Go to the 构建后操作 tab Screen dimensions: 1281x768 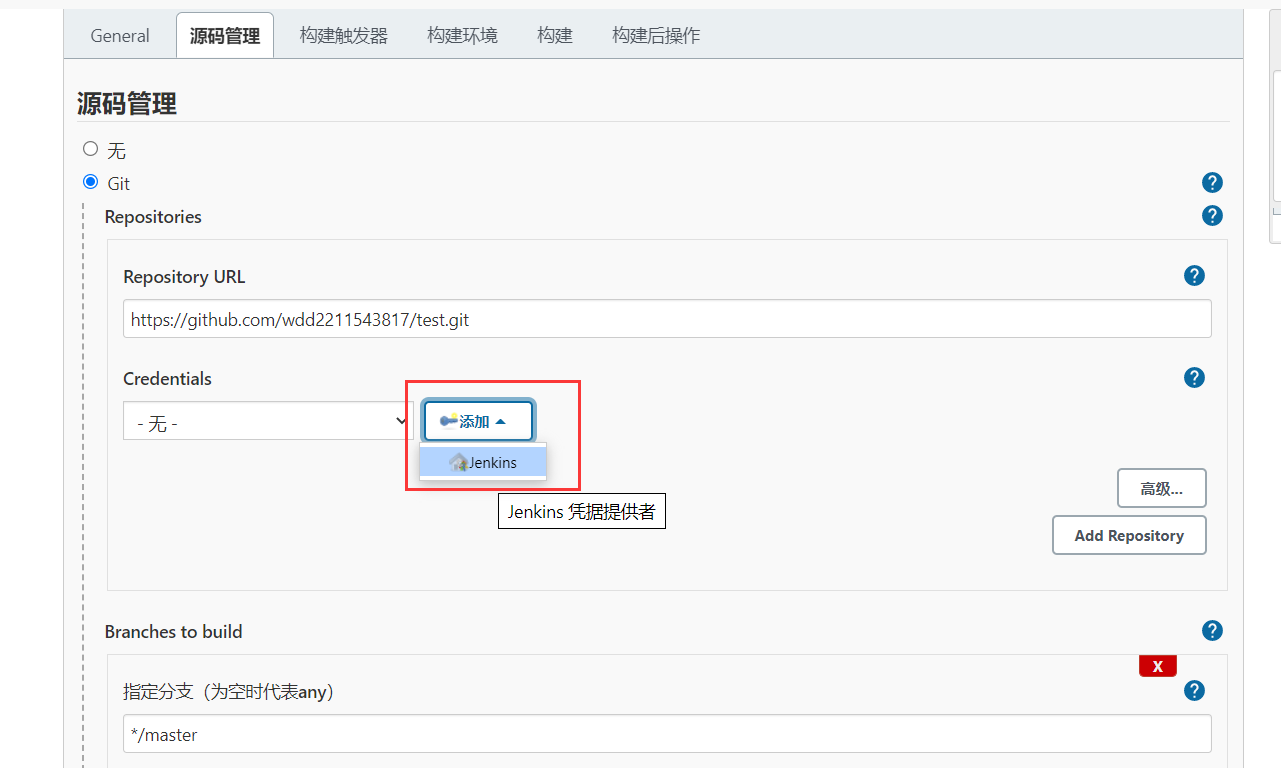coord(656,36)
